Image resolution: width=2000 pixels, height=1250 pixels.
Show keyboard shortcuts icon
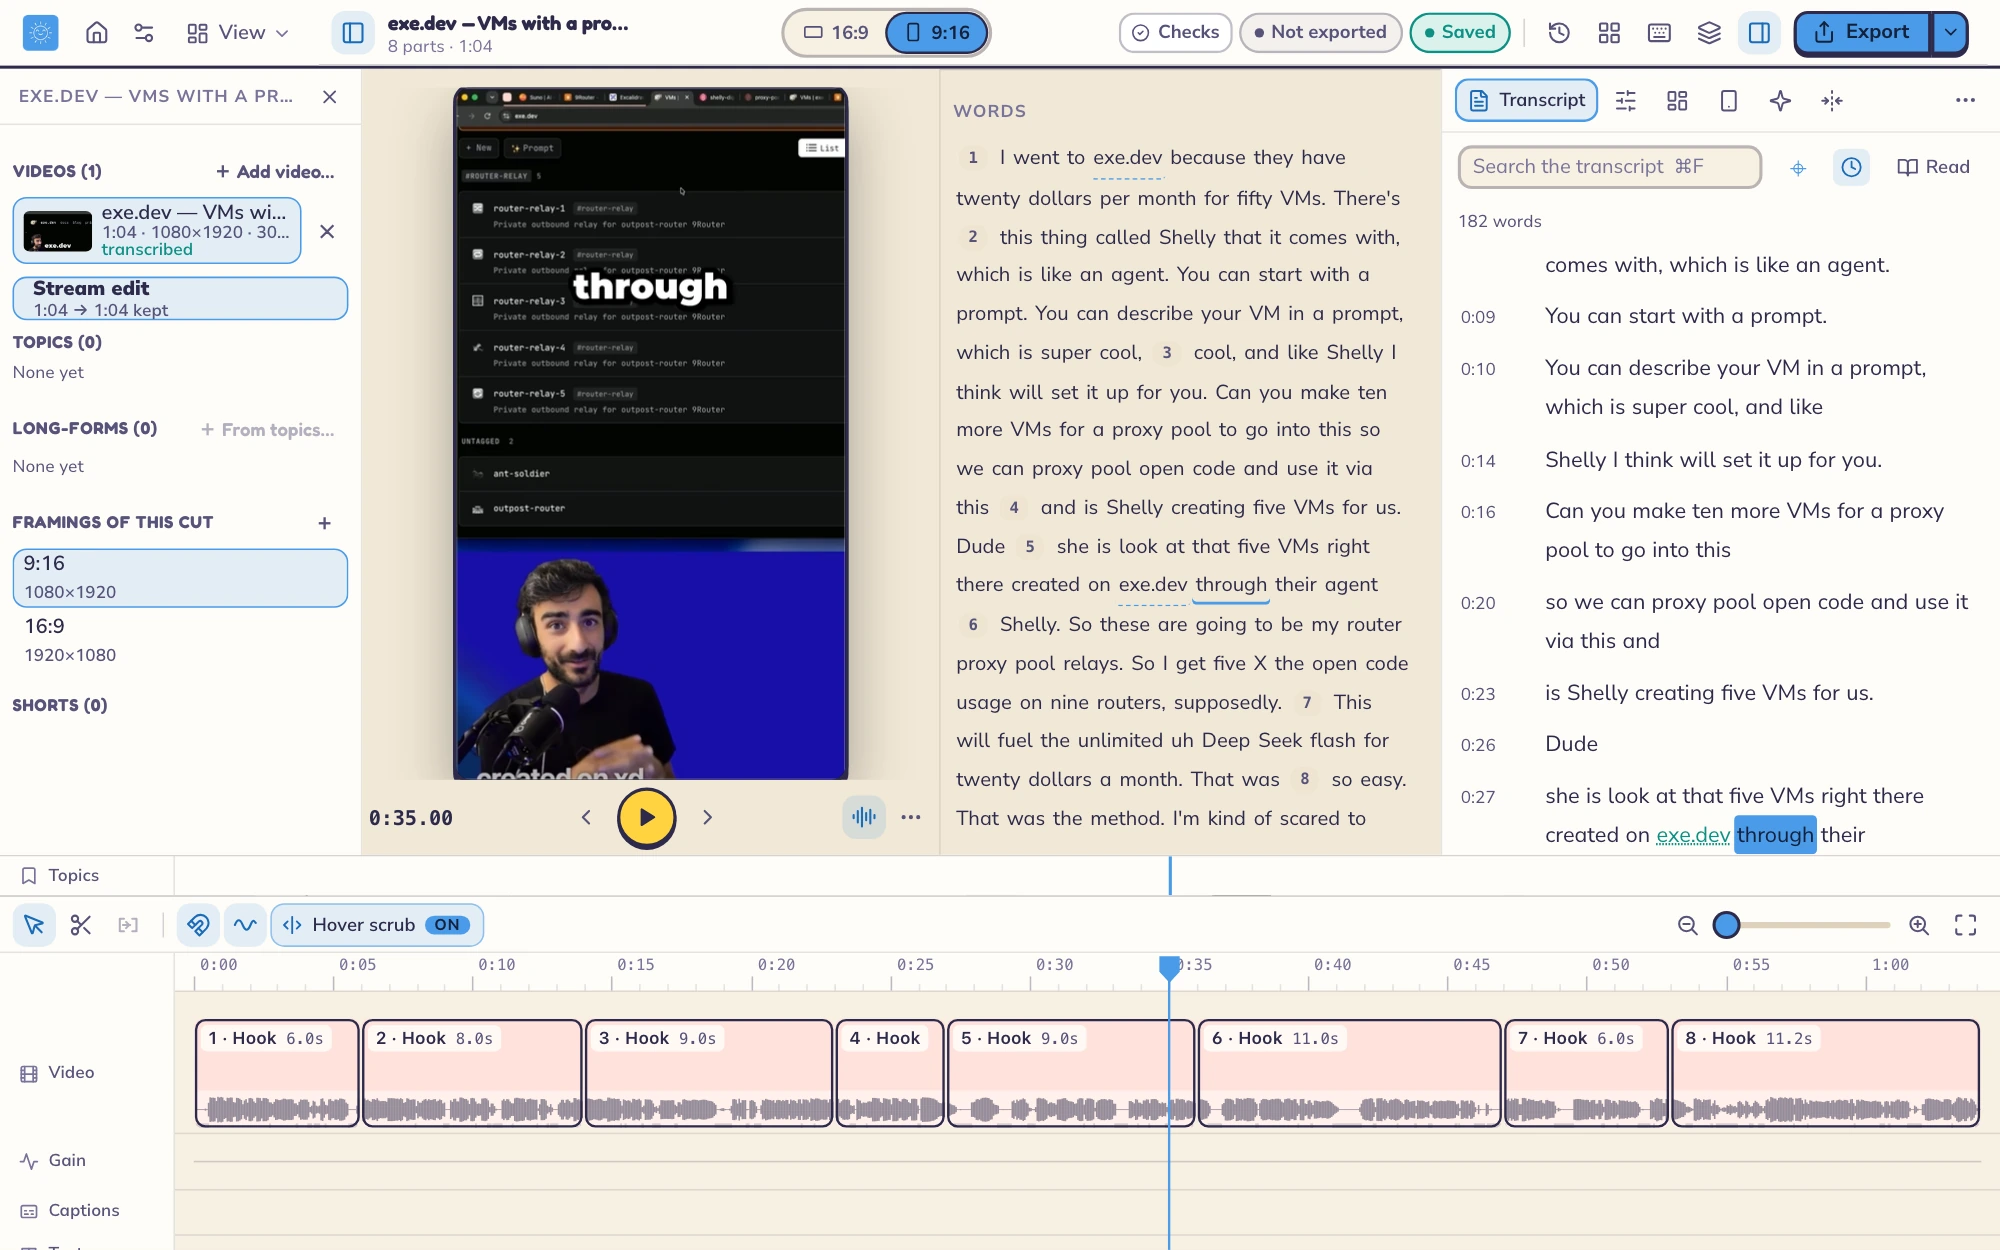click(1659, 33)
